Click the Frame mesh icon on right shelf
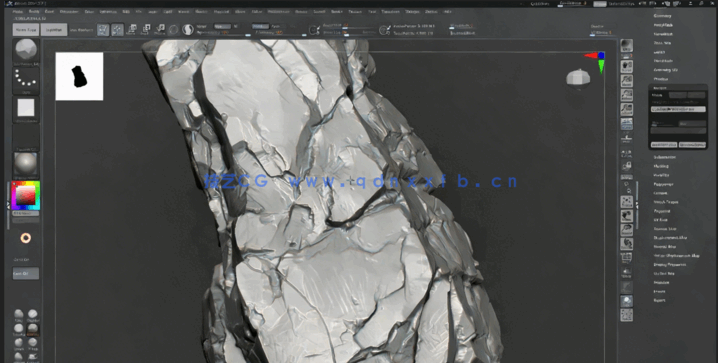 [626, 201]
